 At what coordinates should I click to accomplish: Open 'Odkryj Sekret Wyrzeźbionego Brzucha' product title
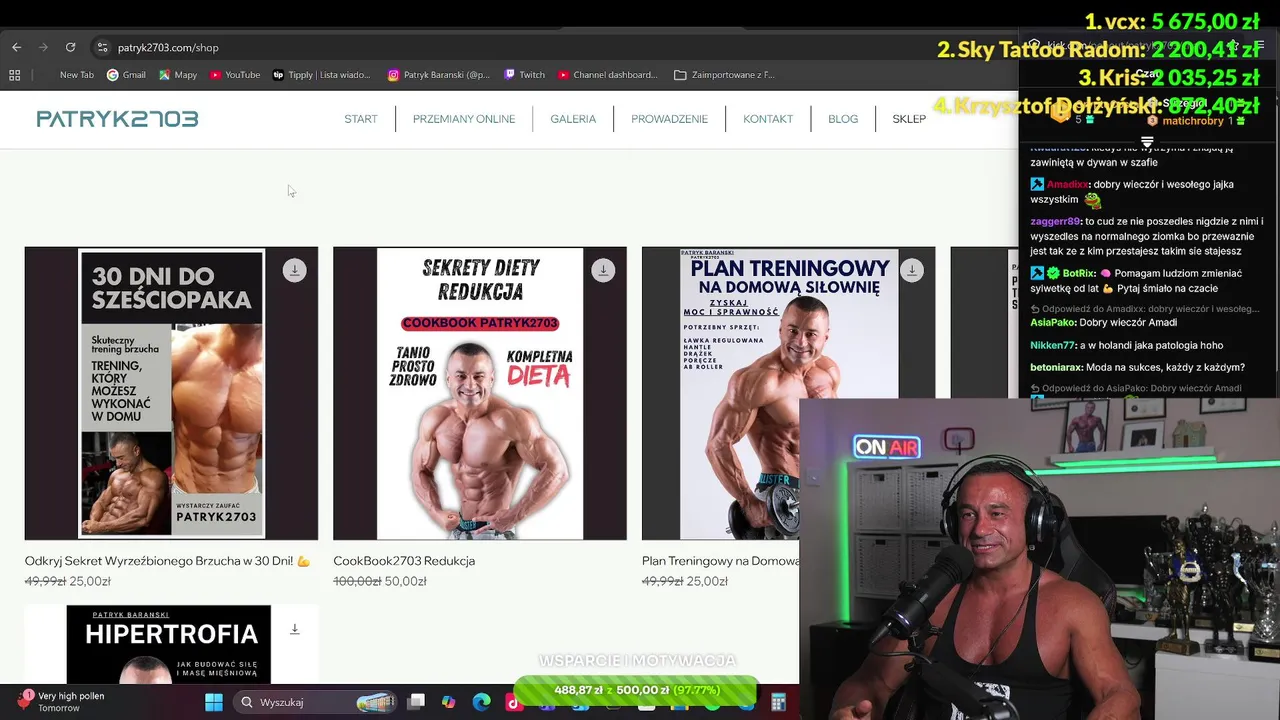(x=167, y=561)
